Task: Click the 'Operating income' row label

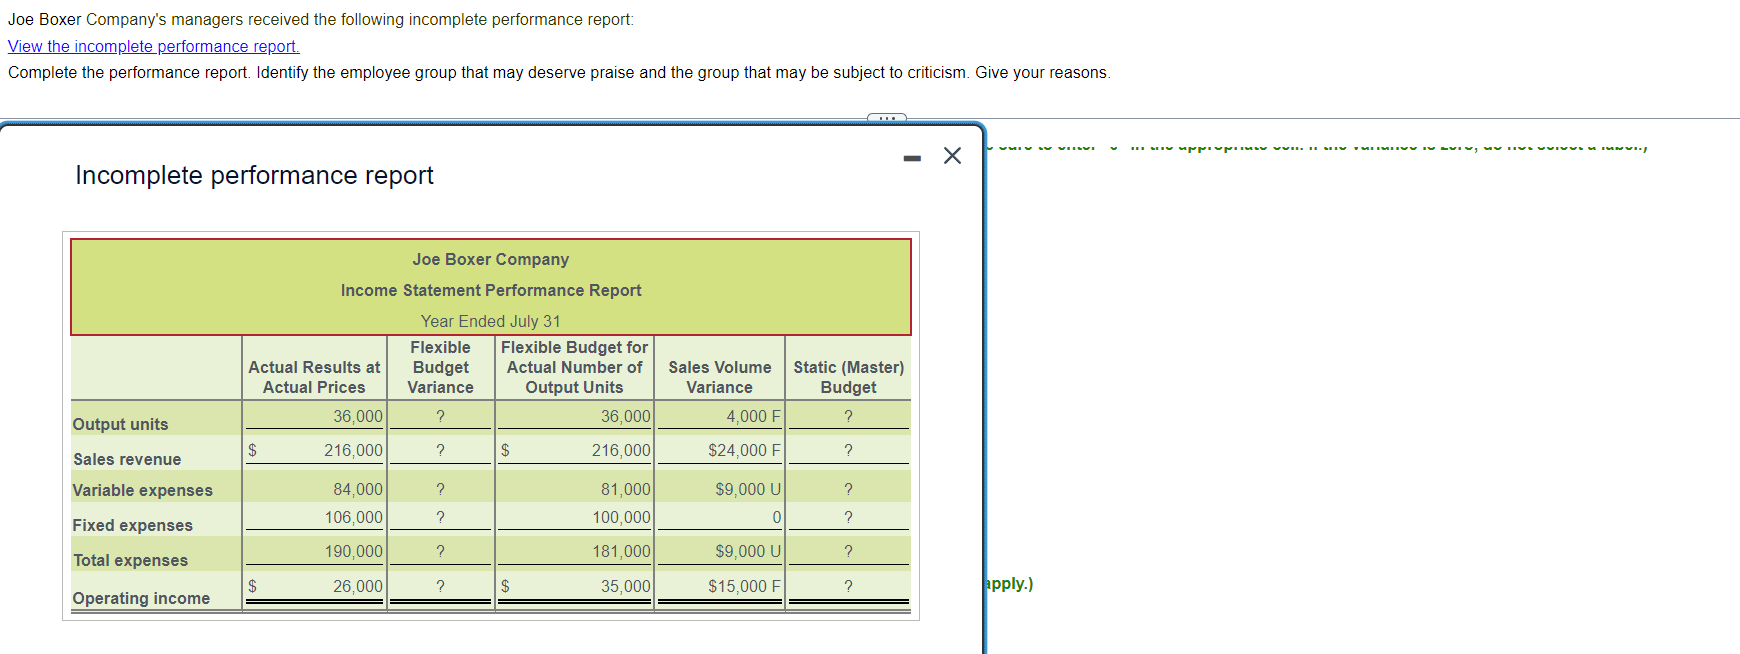Action: (x=141, y=598)
